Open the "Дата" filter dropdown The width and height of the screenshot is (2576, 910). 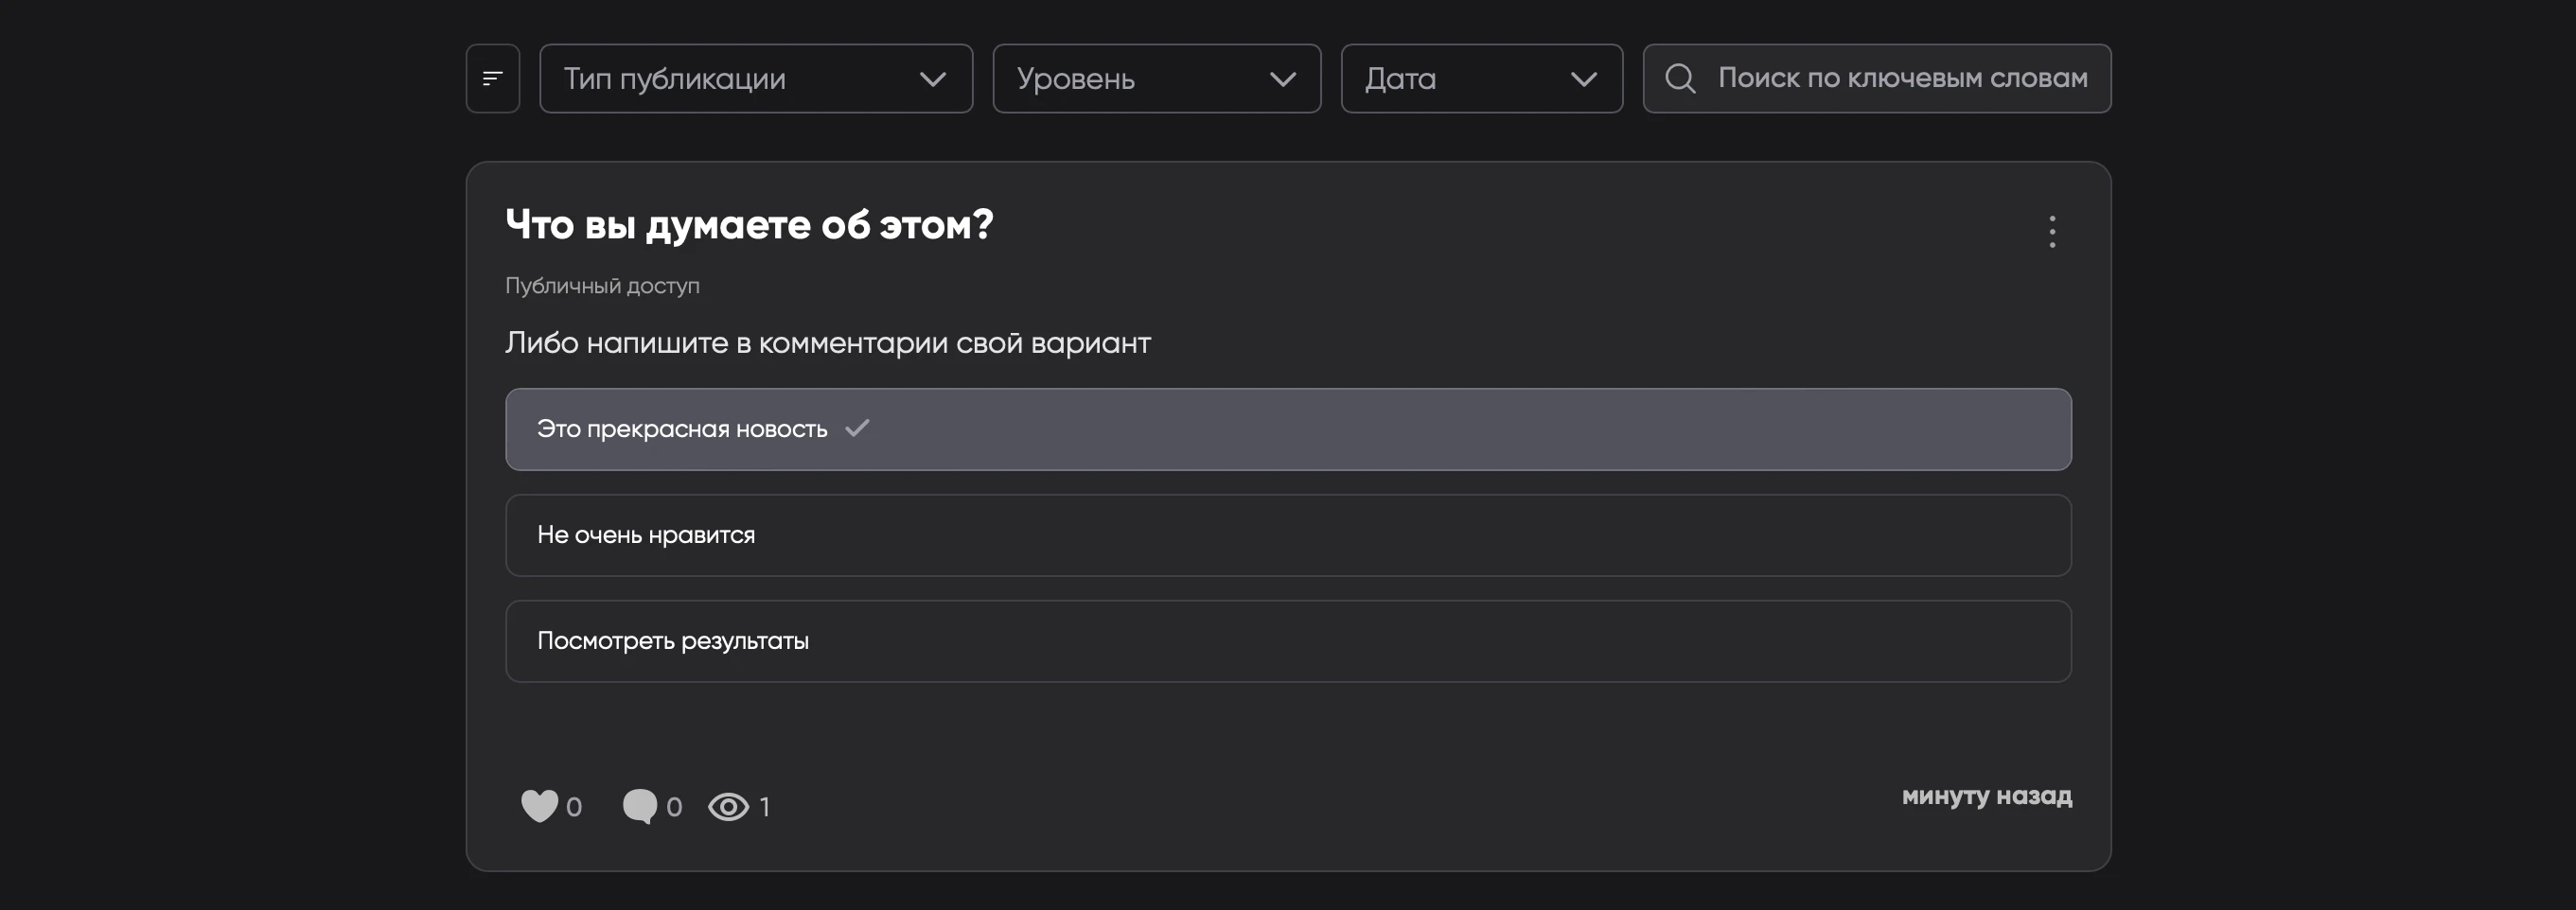(x=1481, y=78)
